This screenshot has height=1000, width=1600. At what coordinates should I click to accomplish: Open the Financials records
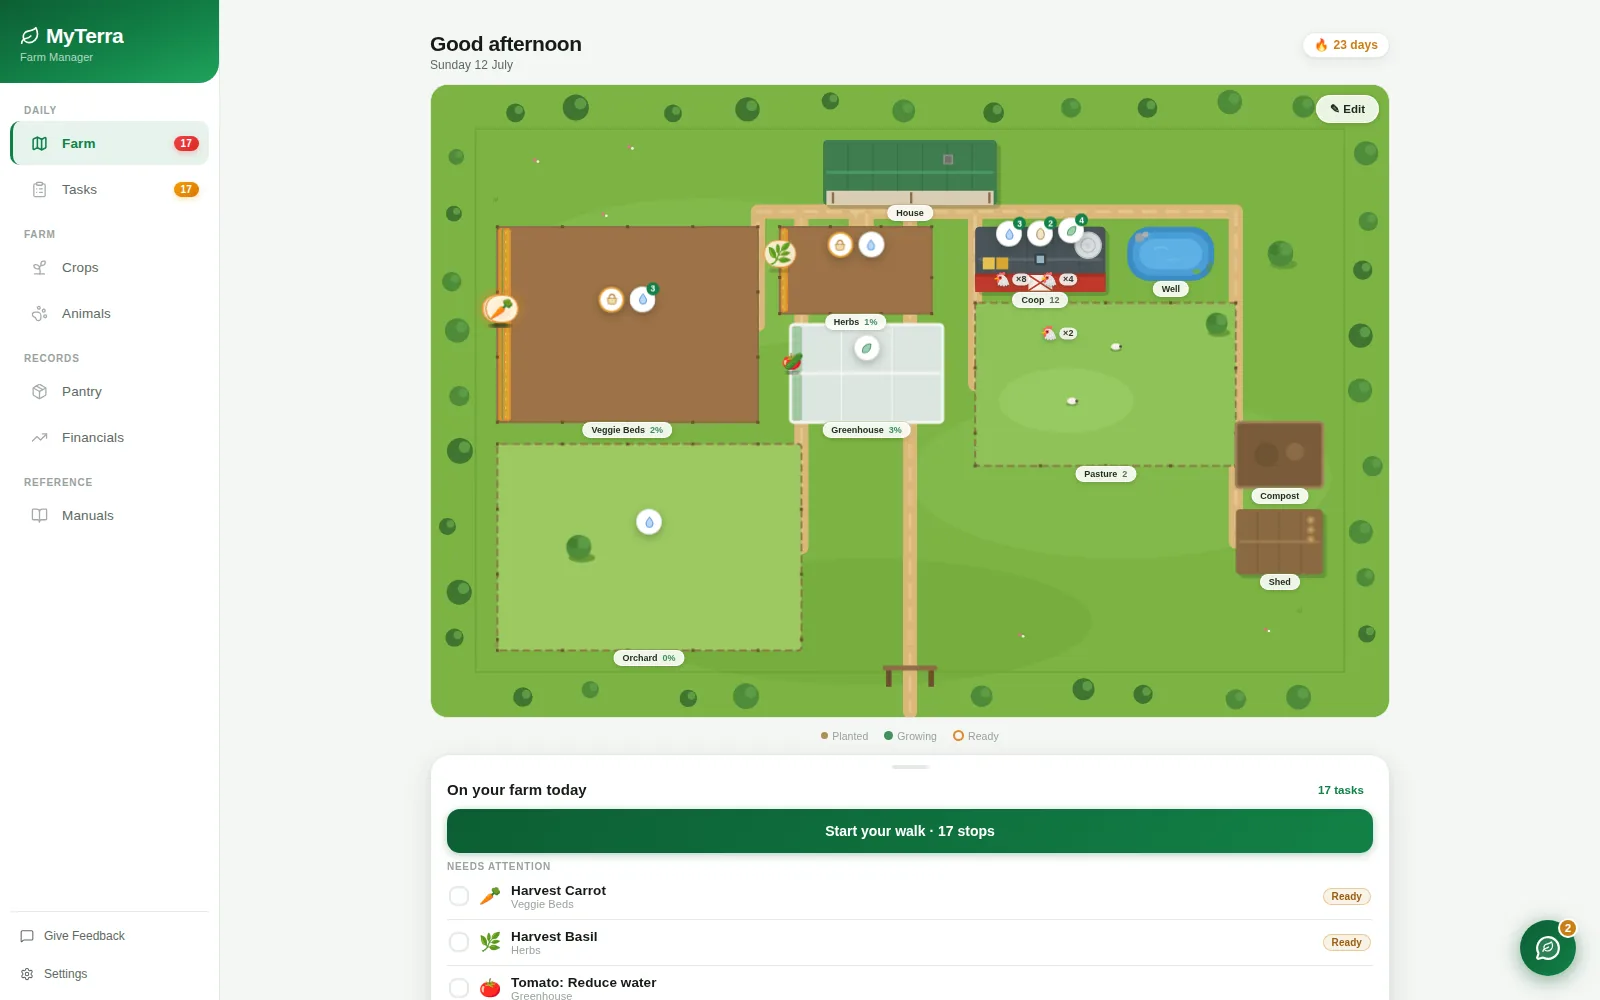(110, 437)
